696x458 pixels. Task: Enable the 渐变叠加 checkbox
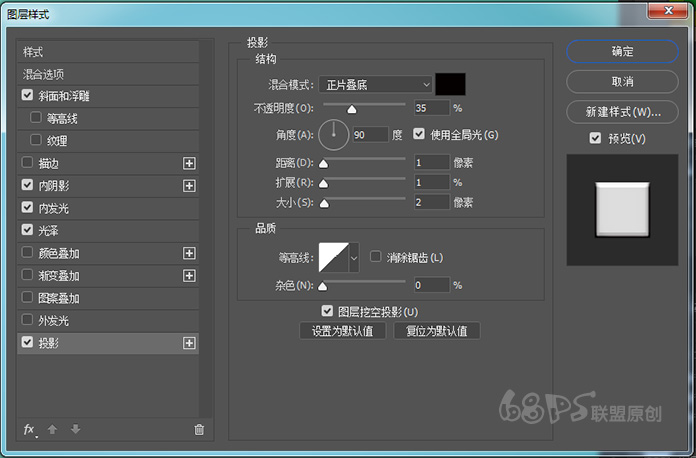coord(28,275)
